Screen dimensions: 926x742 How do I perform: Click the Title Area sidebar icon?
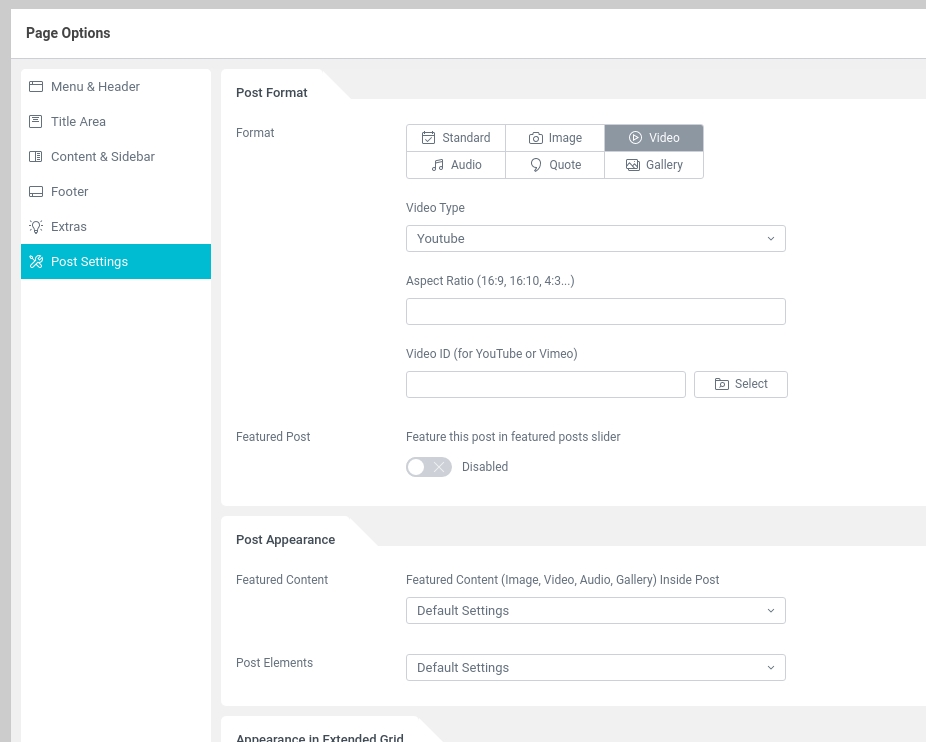[x=36, y=122]
